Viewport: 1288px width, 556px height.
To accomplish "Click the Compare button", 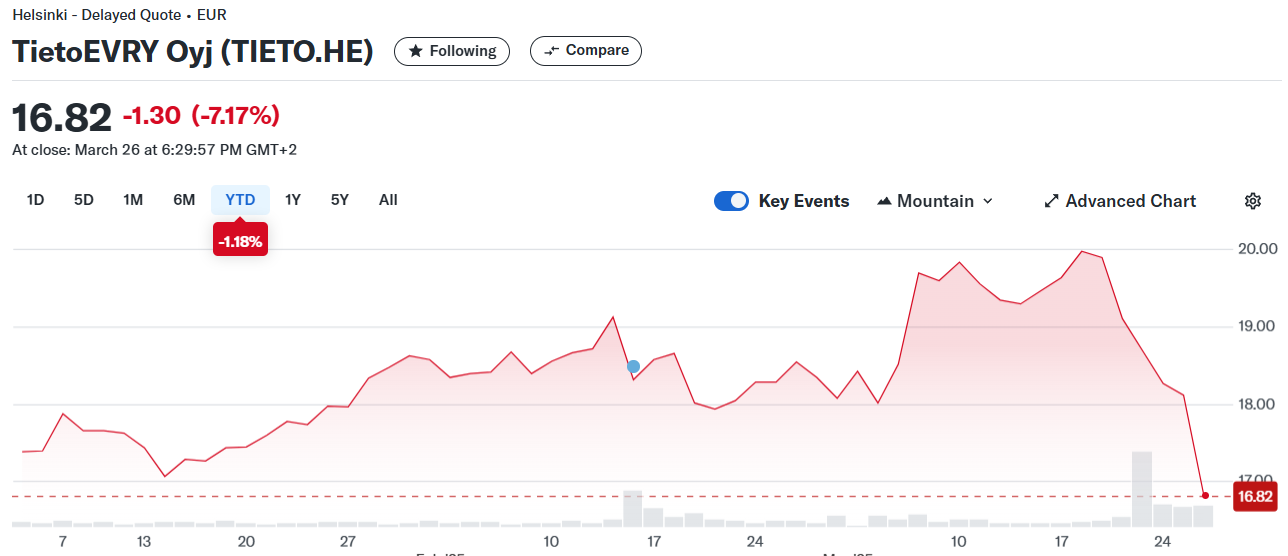I will click(x=586, y=51).
